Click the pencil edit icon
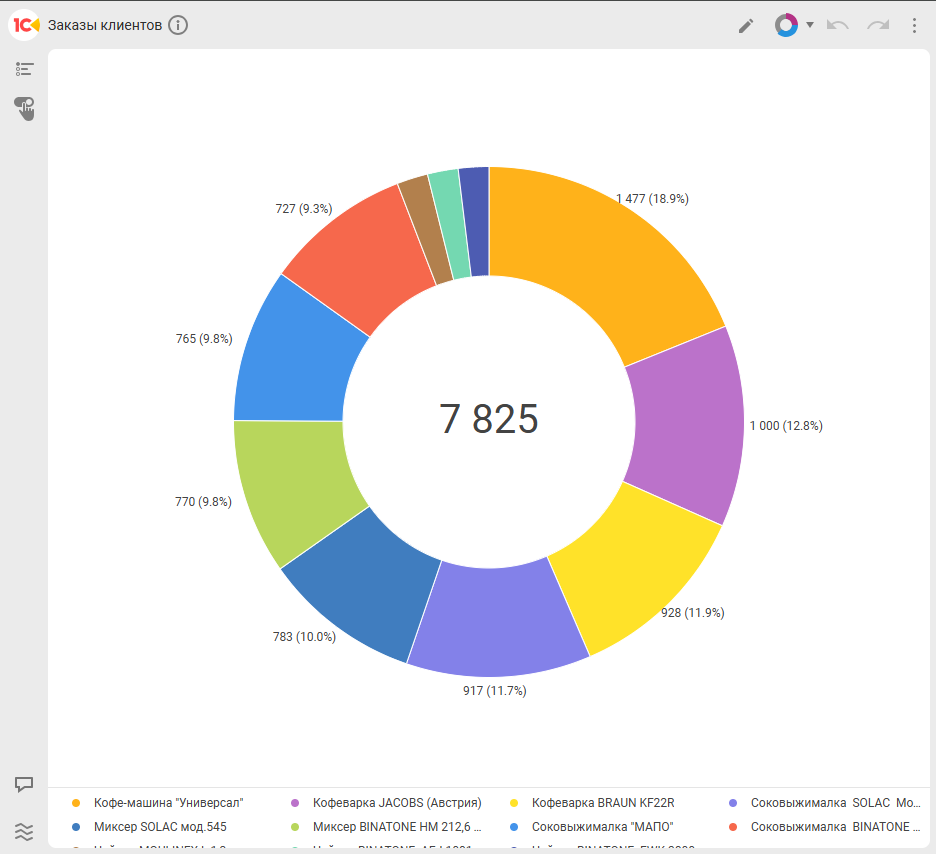 (x=746, y=26)
